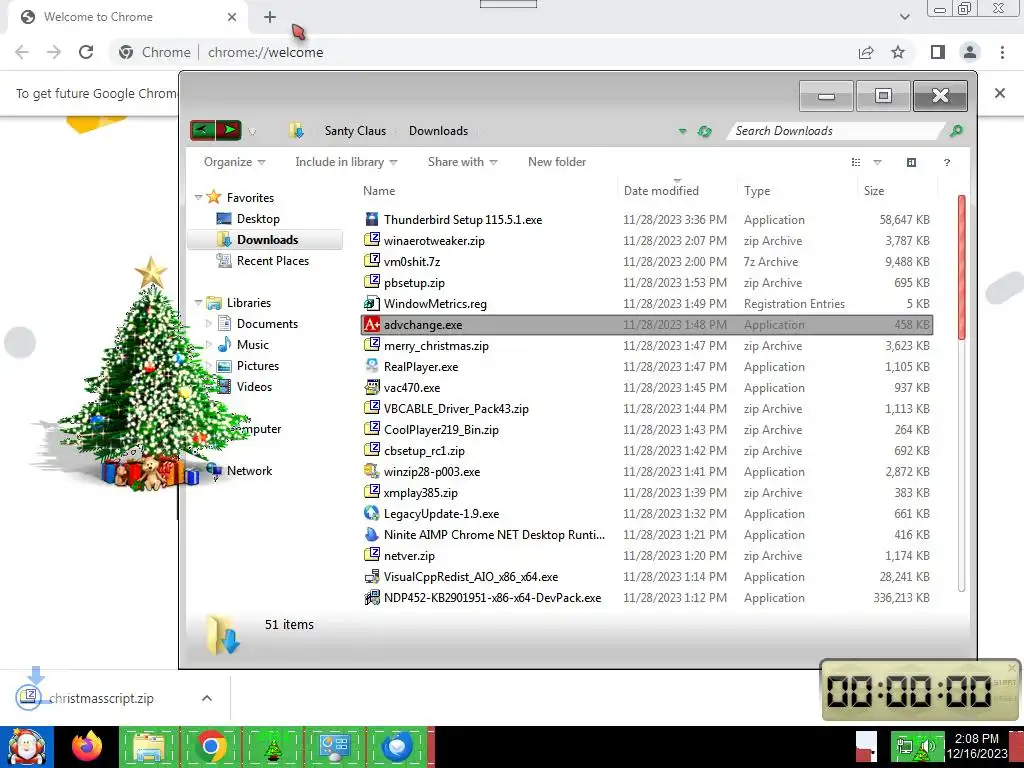Open Chrome profile avatar

click(970, 52)
